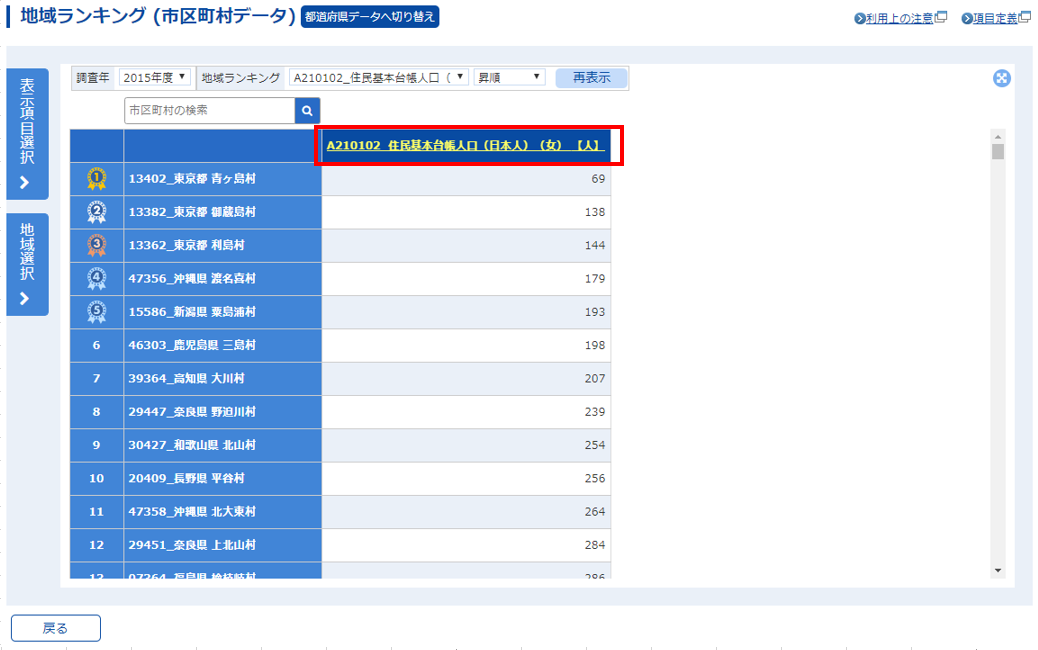Expand the 地域選択 side panel tab
Viewport: 1038px width, 650px height.
pyautogui.click(x=27, y=264)
